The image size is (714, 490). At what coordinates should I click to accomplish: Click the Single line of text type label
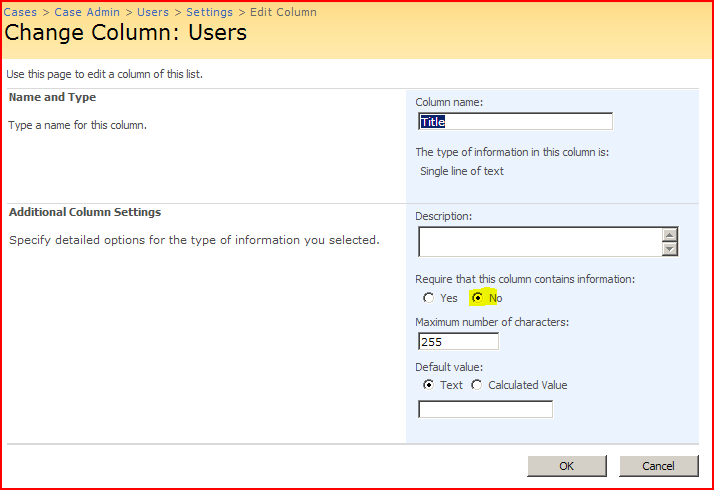pyautogui.click(x=462, y=171)
